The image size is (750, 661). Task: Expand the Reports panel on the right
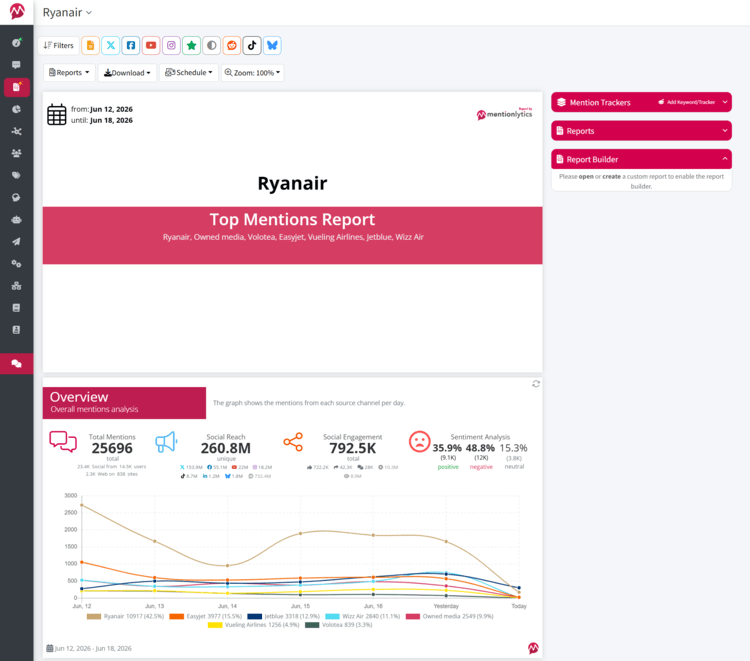641,131
